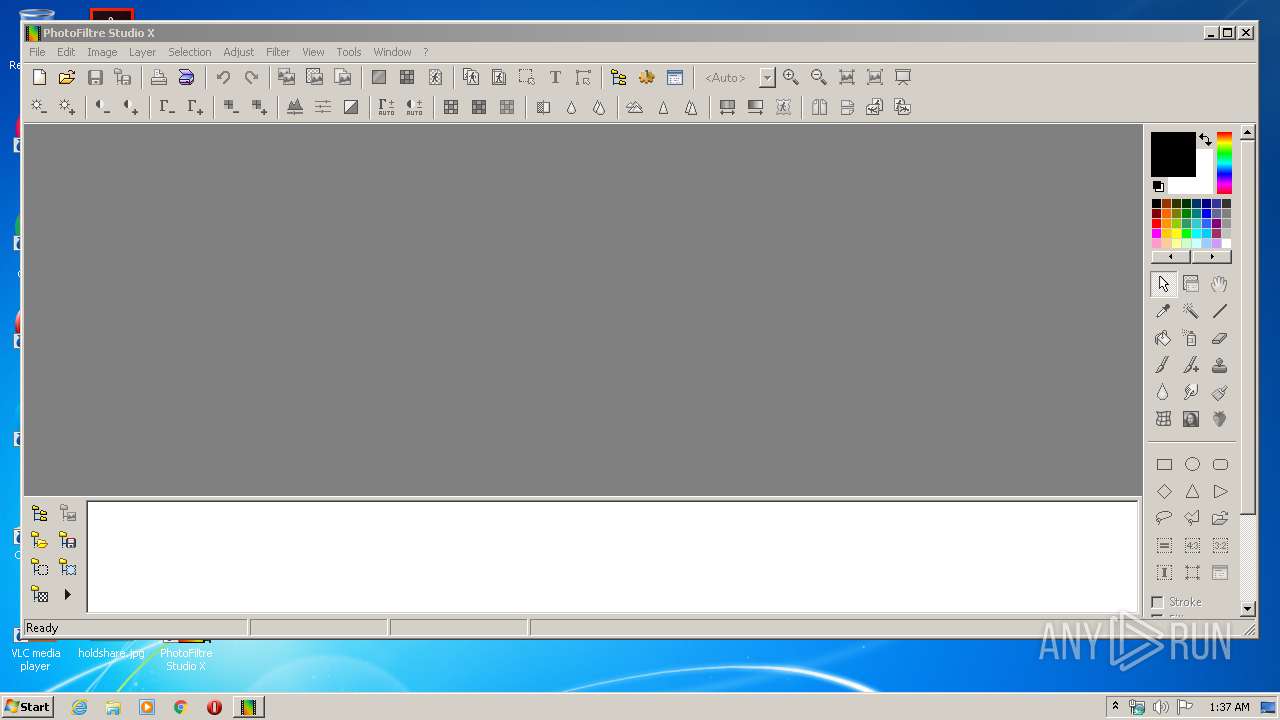Open an image file via the folder icon
Viewport: 1280px width, 720px height.
coord(67,77)
